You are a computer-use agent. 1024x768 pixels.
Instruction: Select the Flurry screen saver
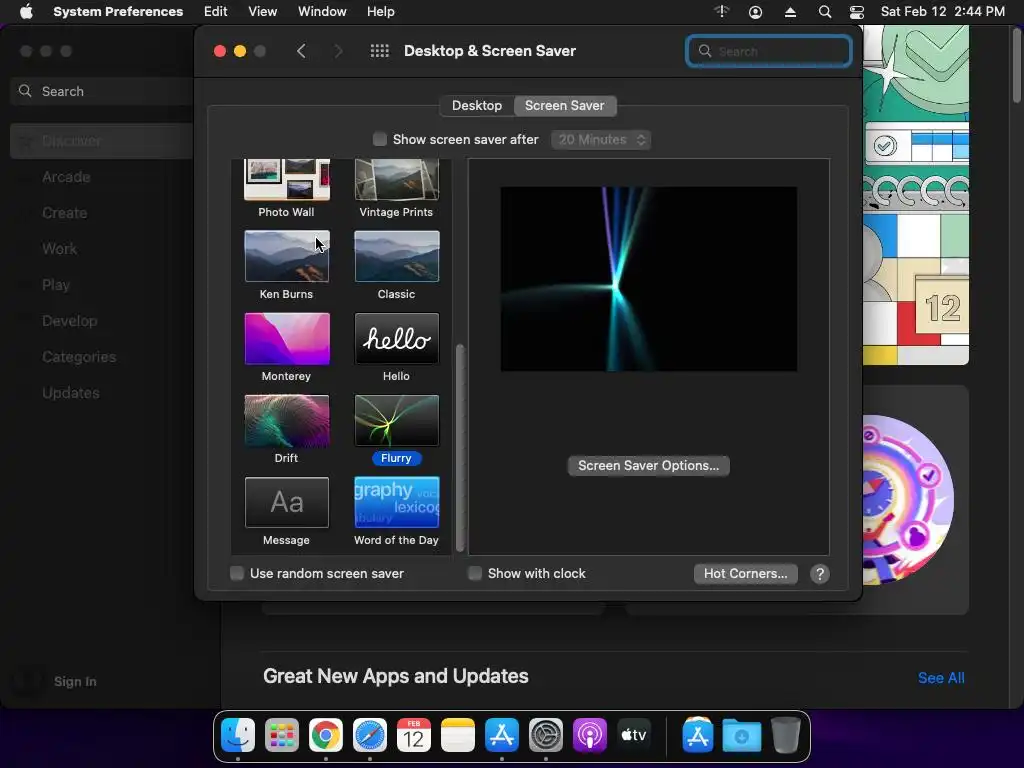(396, 430)
